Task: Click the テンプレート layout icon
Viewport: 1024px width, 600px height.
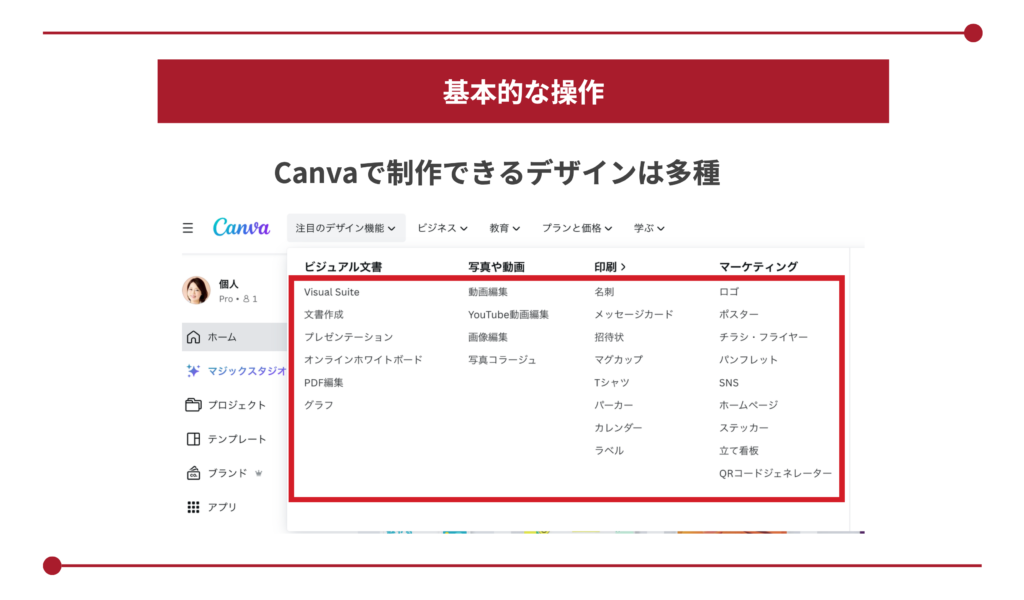Action: coord(193,439)
